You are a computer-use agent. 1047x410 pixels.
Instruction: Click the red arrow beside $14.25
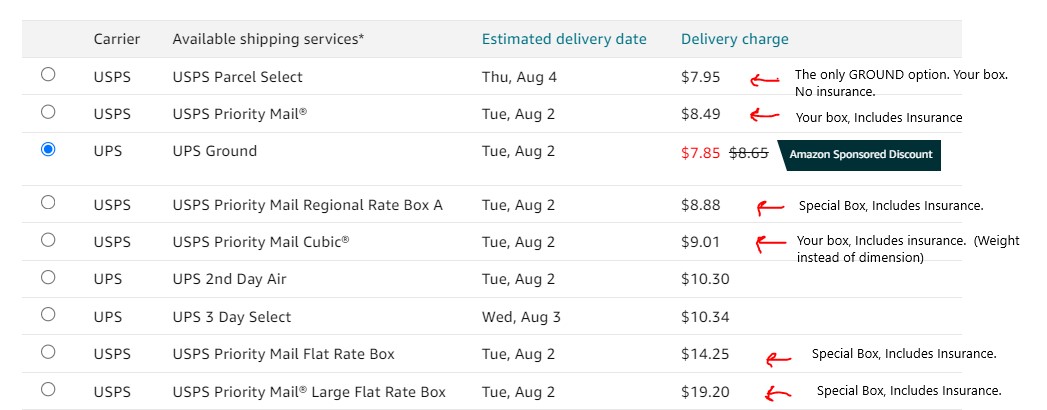tap(778, 360)
